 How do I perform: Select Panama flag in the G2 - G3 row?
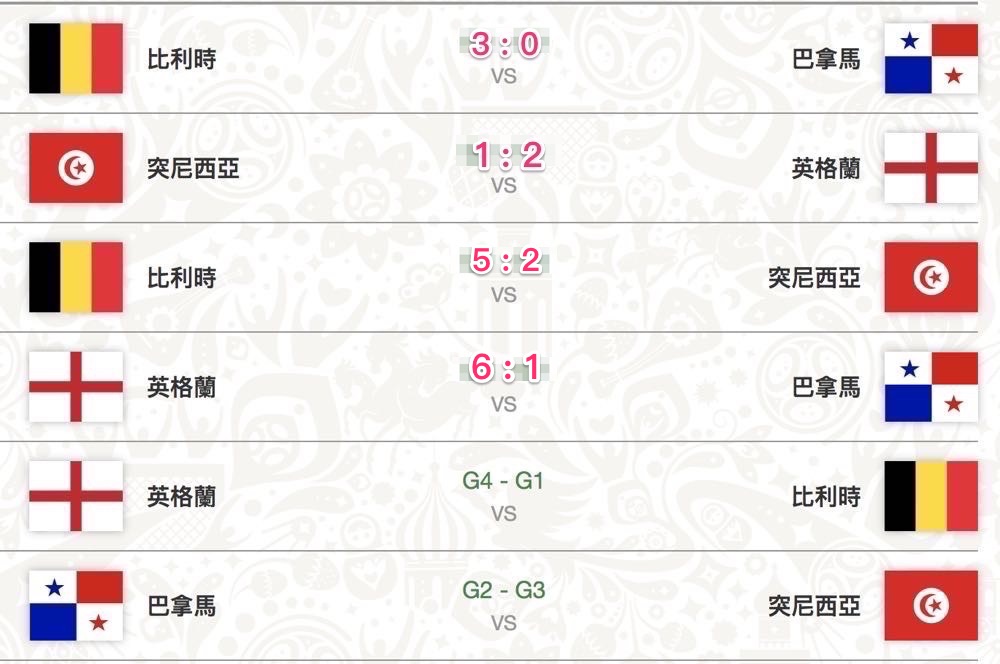tap(76, 605)
